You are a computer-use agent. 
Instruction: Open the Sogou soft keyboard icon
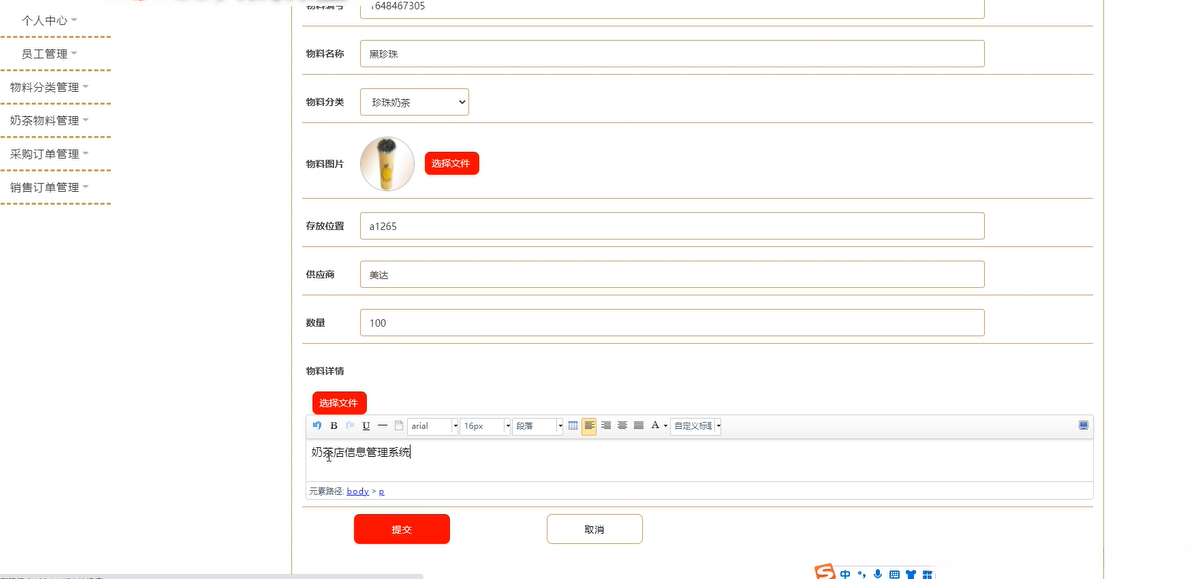point(895,574)
